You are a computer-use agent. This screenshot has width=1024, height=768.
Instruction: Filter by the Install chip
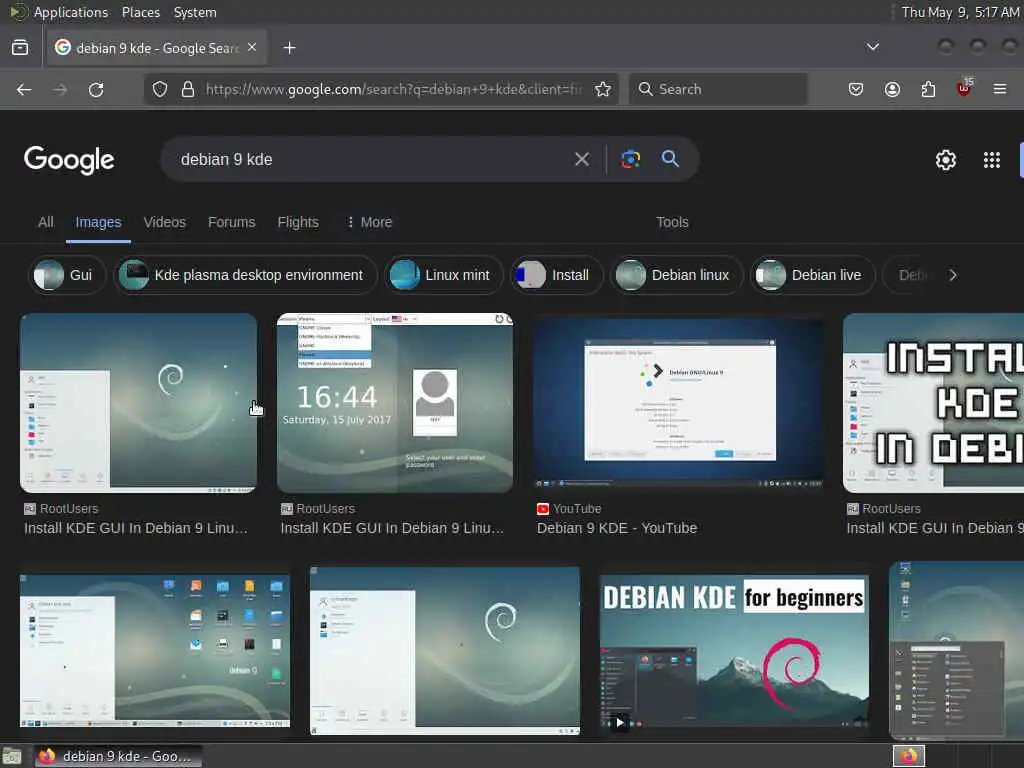click(x=556, y=275)
